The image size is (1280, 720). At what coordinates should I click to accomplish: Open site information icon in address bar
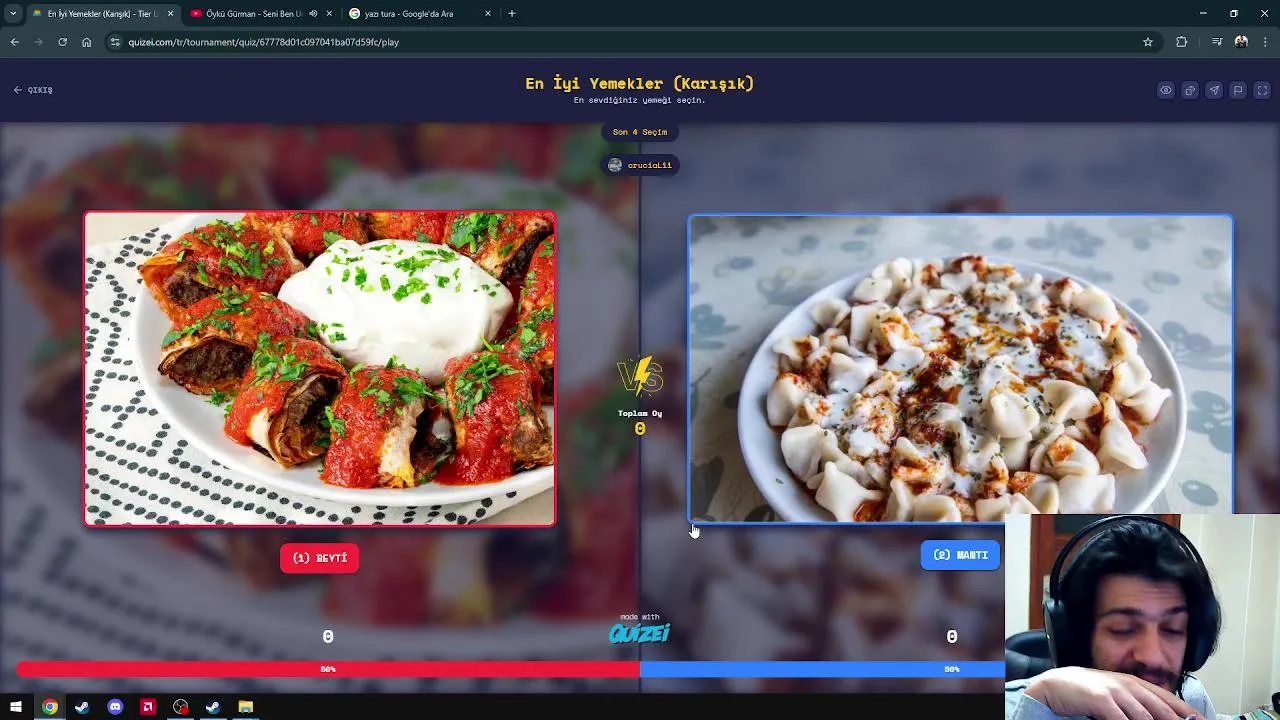115,42
